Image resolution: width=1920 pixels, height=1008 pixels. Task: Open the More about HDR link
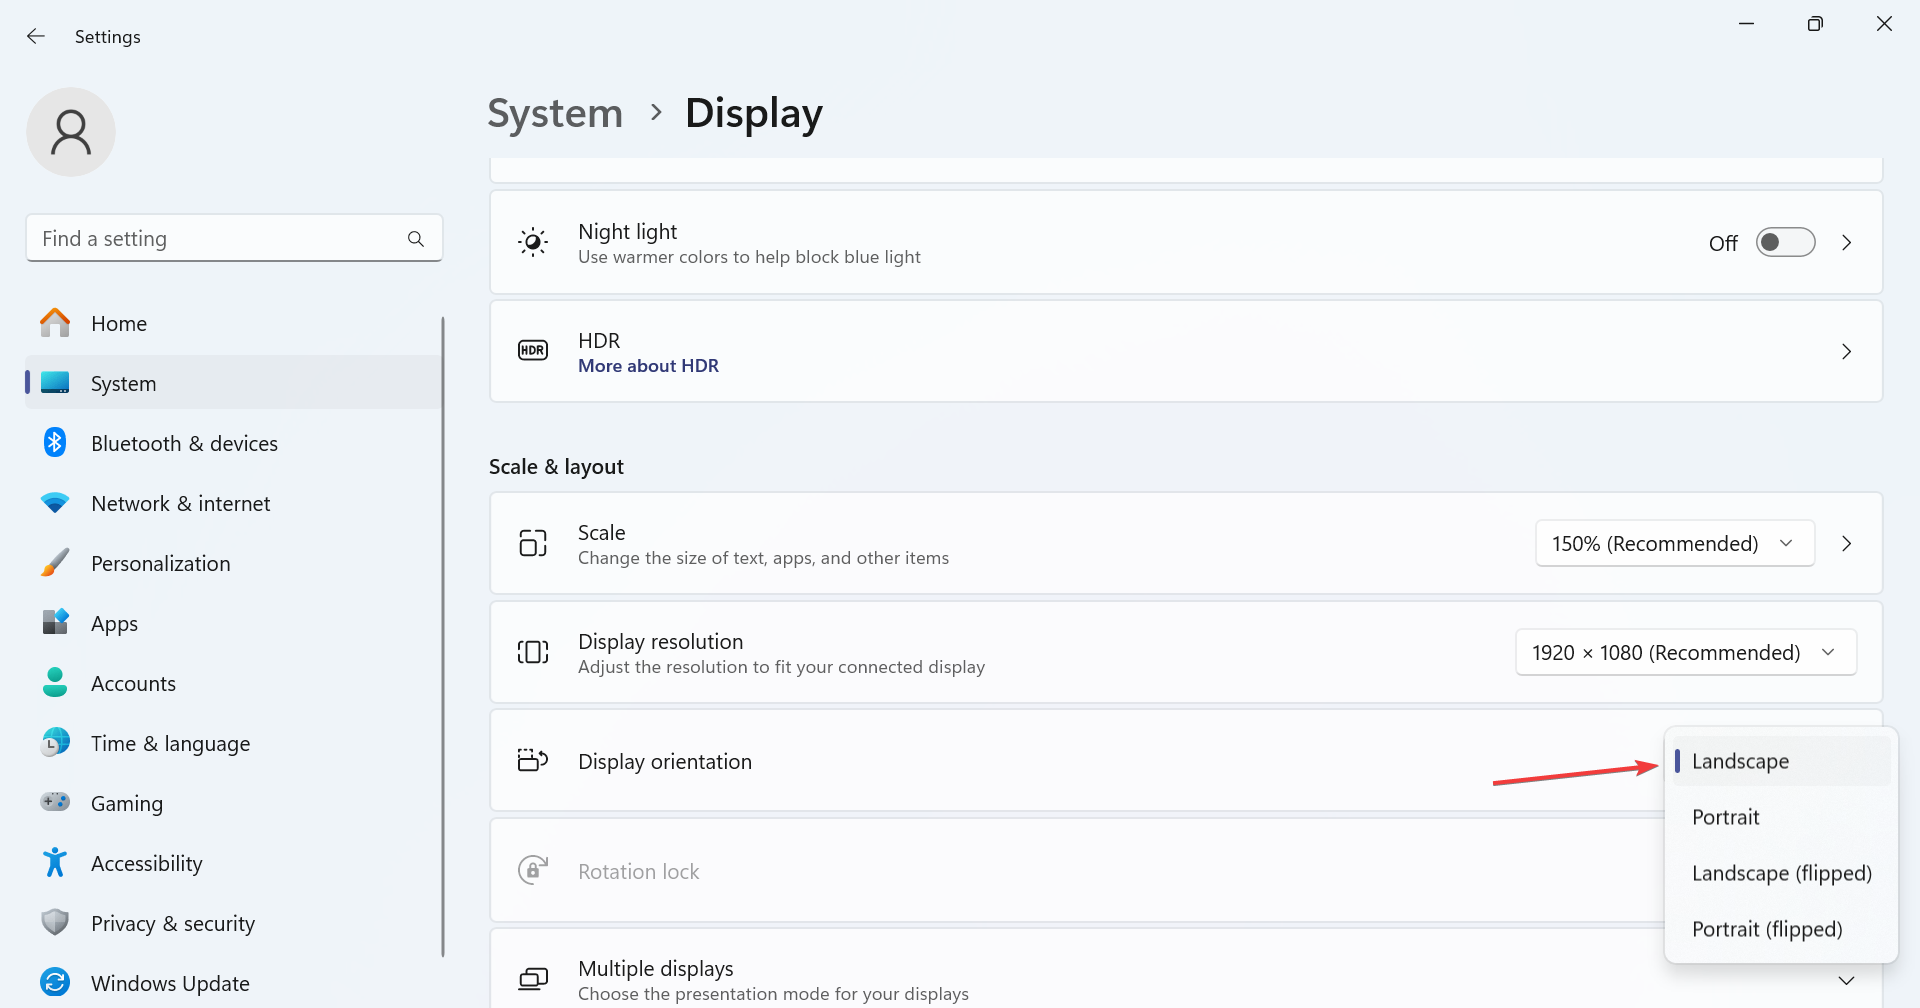click(x=648, y=366)
